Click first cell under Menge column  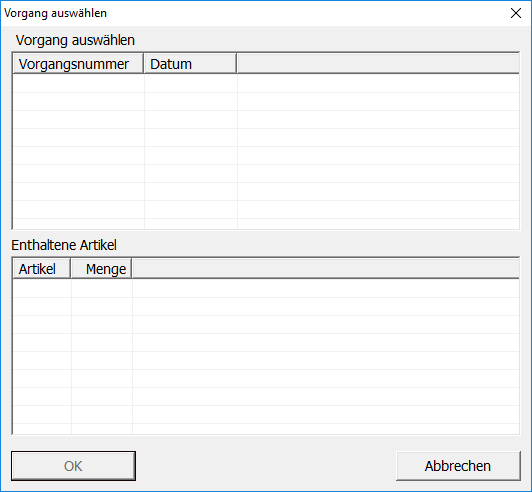point(102,288)
